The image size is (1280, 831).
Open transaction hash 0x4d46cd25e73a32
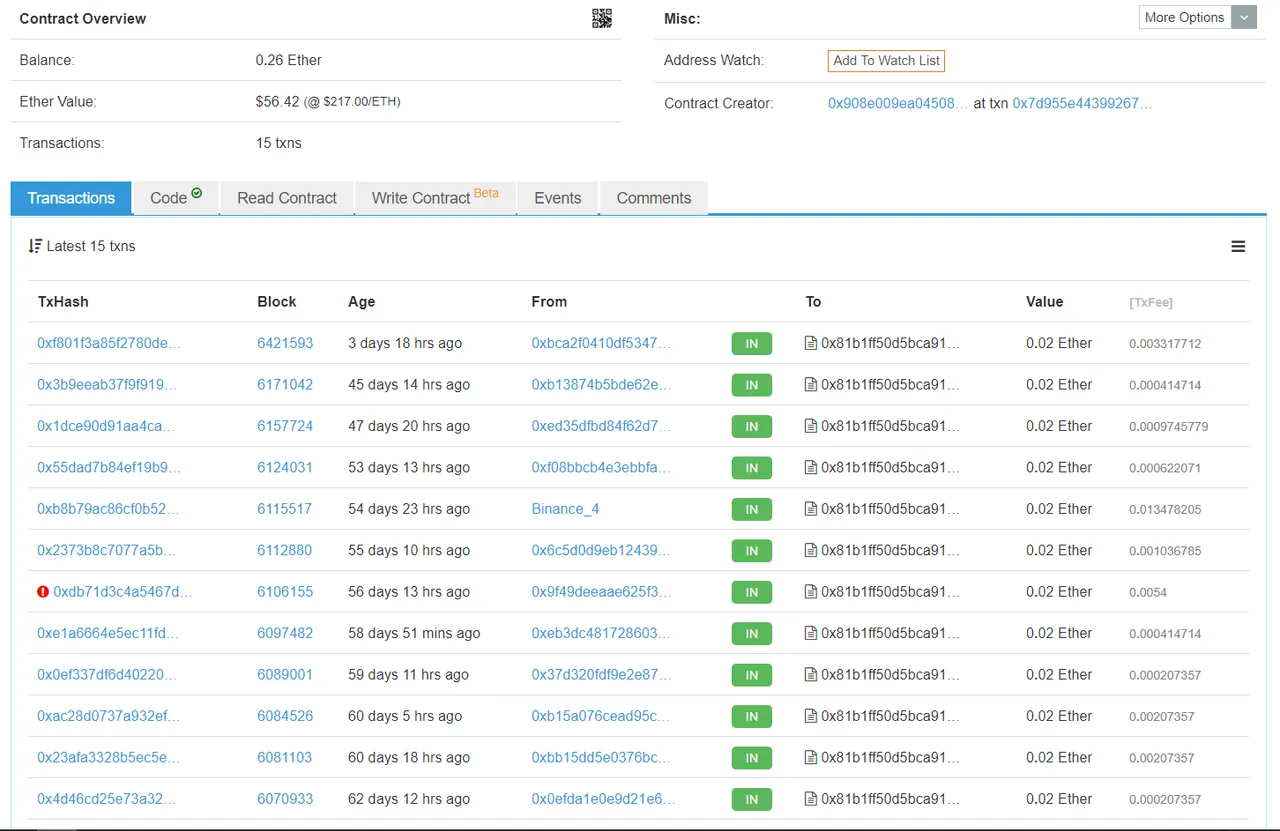106,799
